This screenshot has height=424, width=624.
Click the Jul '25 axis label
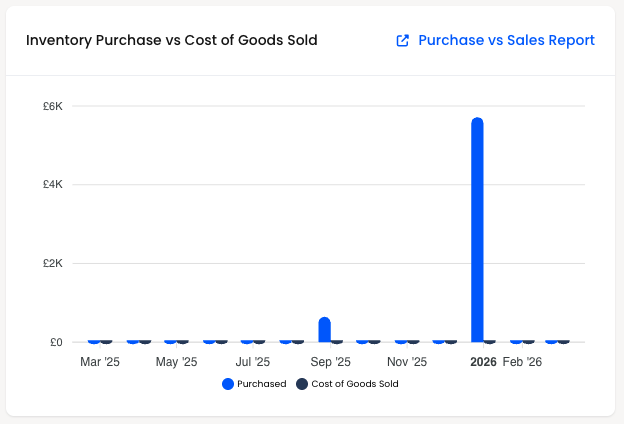tap(253, 361)
